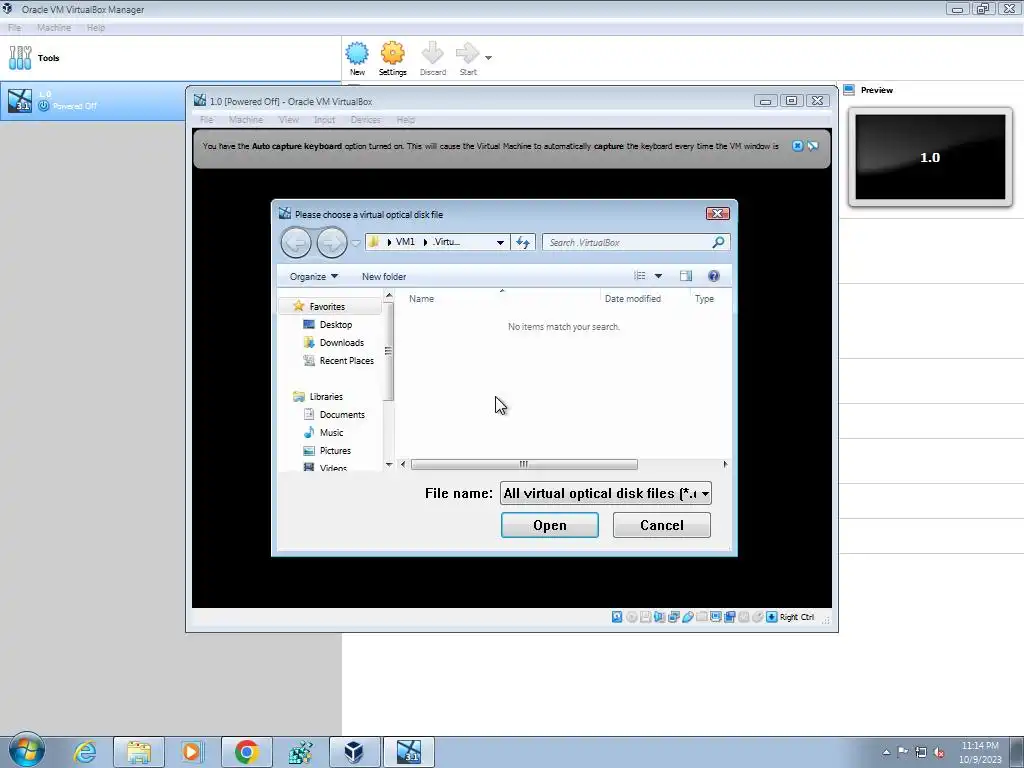Click the Cancel button
Viewport: 1024px width, 768px height.
(662, 525)
